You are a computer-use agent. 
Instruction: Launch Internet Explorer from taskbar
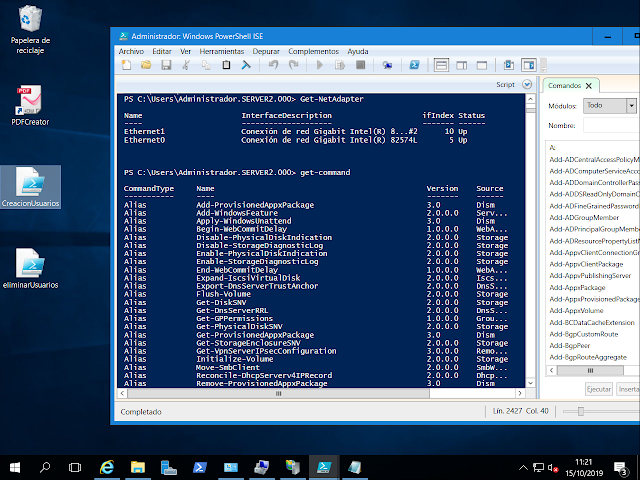(107, 467)
